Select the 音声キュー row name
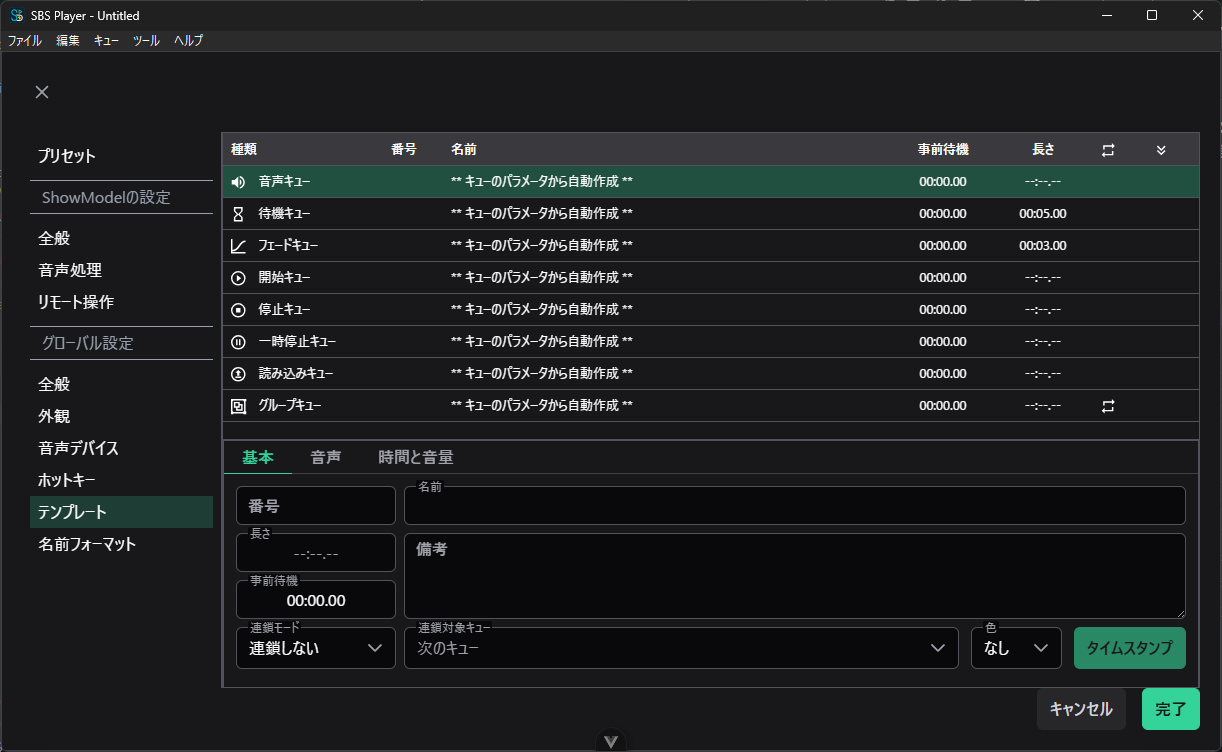1222x752 pixels. coord(542,182)
